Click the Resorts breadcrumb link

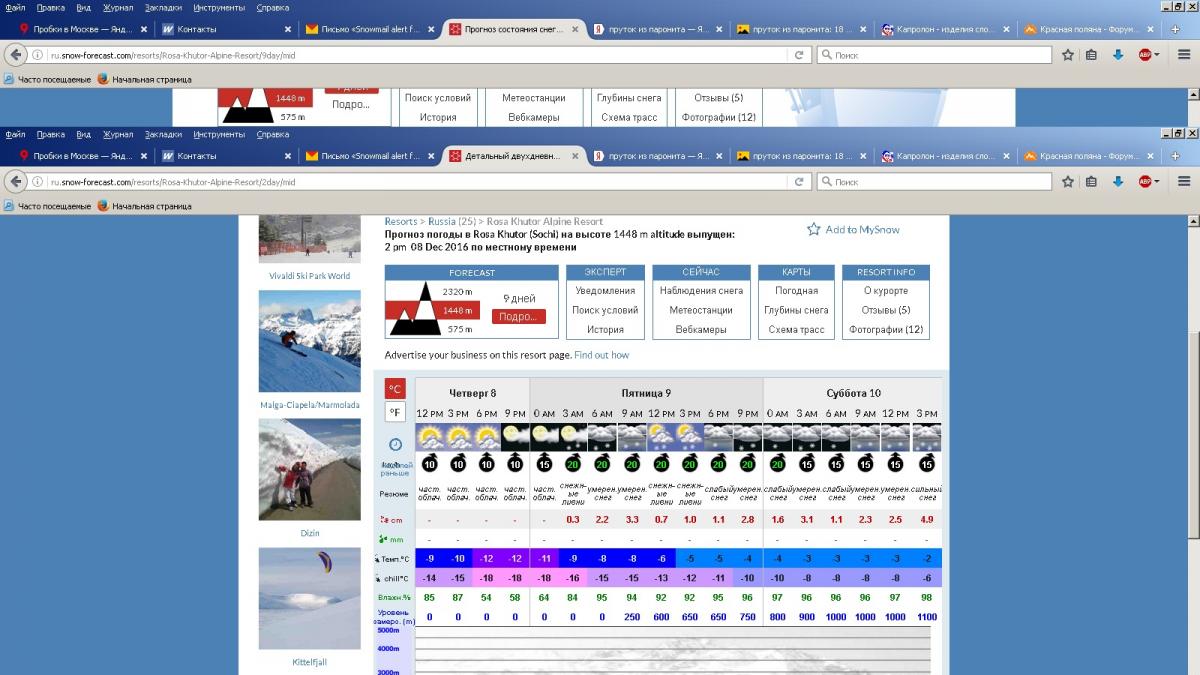click(401, 221)
